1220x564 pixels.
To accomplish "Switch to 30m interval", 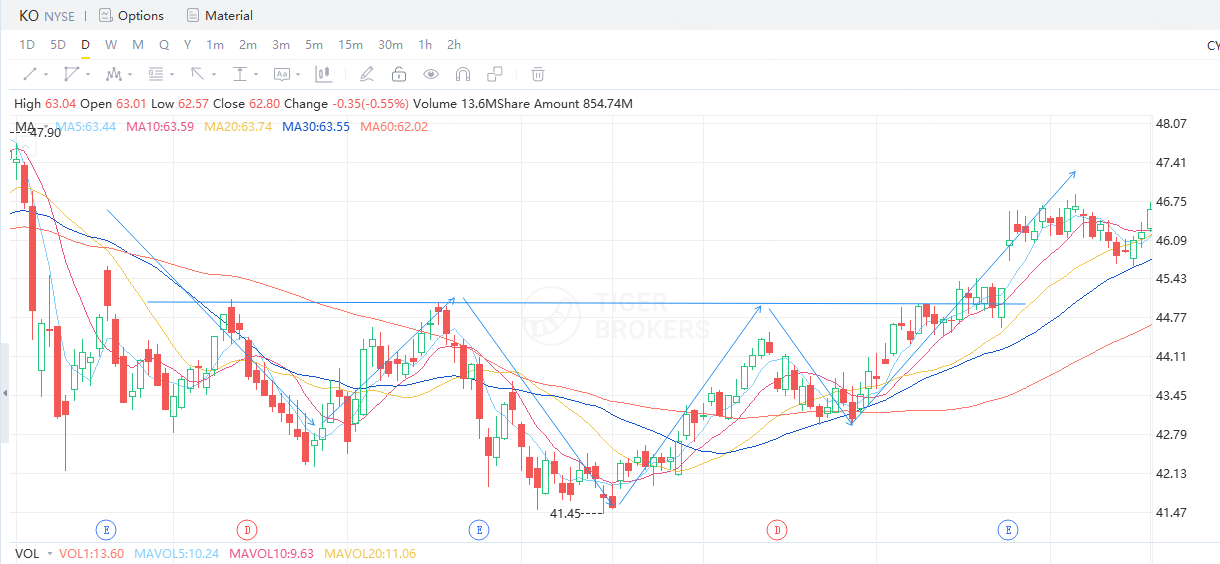I will coord(390,45).
